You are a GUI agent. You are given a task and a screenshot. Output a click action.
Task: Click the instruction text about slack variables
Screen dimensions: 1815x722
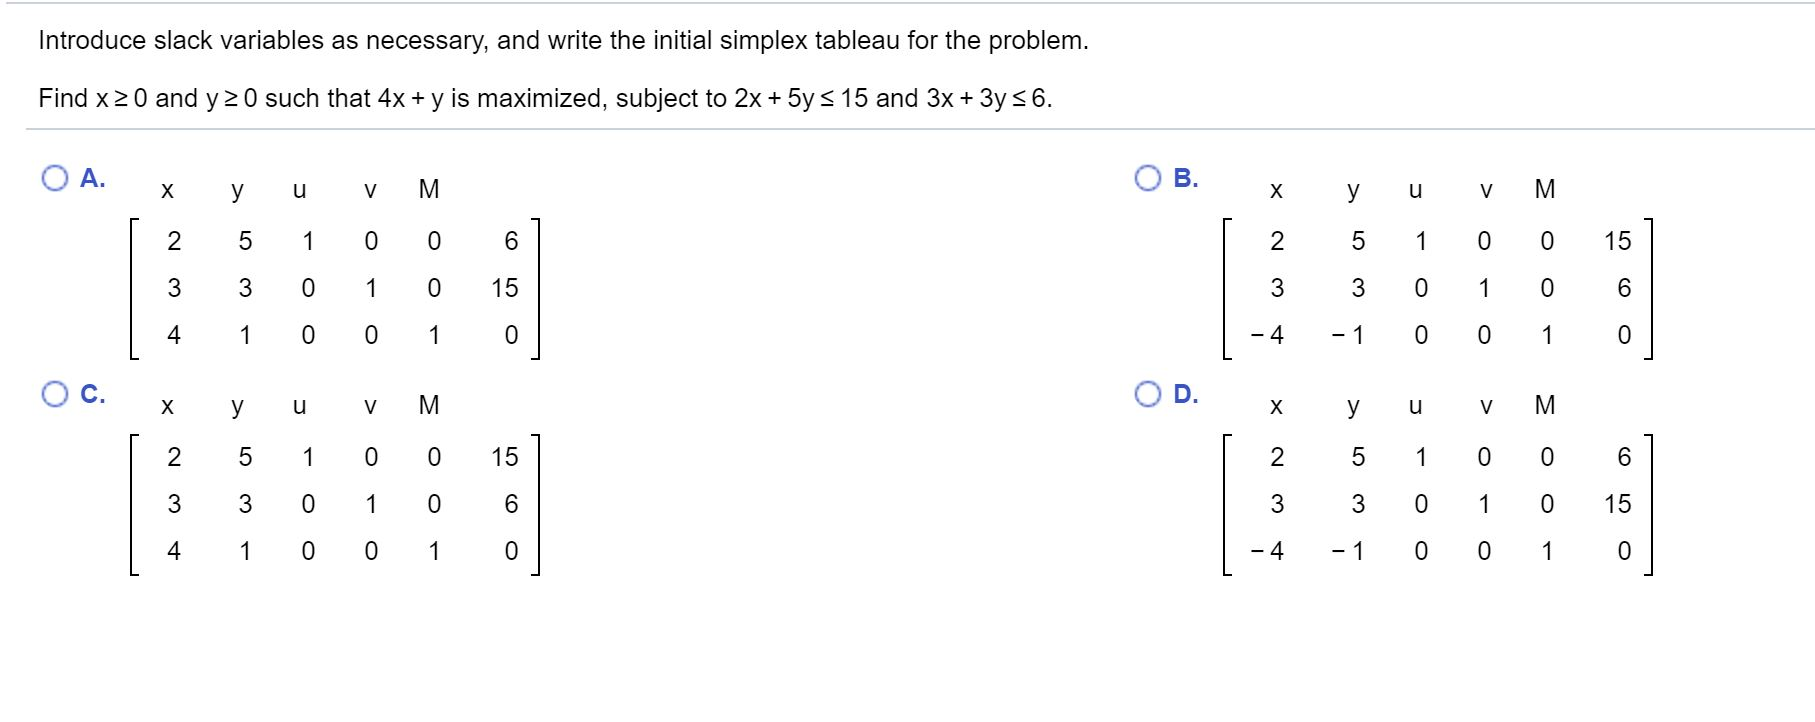pos(560,42)
